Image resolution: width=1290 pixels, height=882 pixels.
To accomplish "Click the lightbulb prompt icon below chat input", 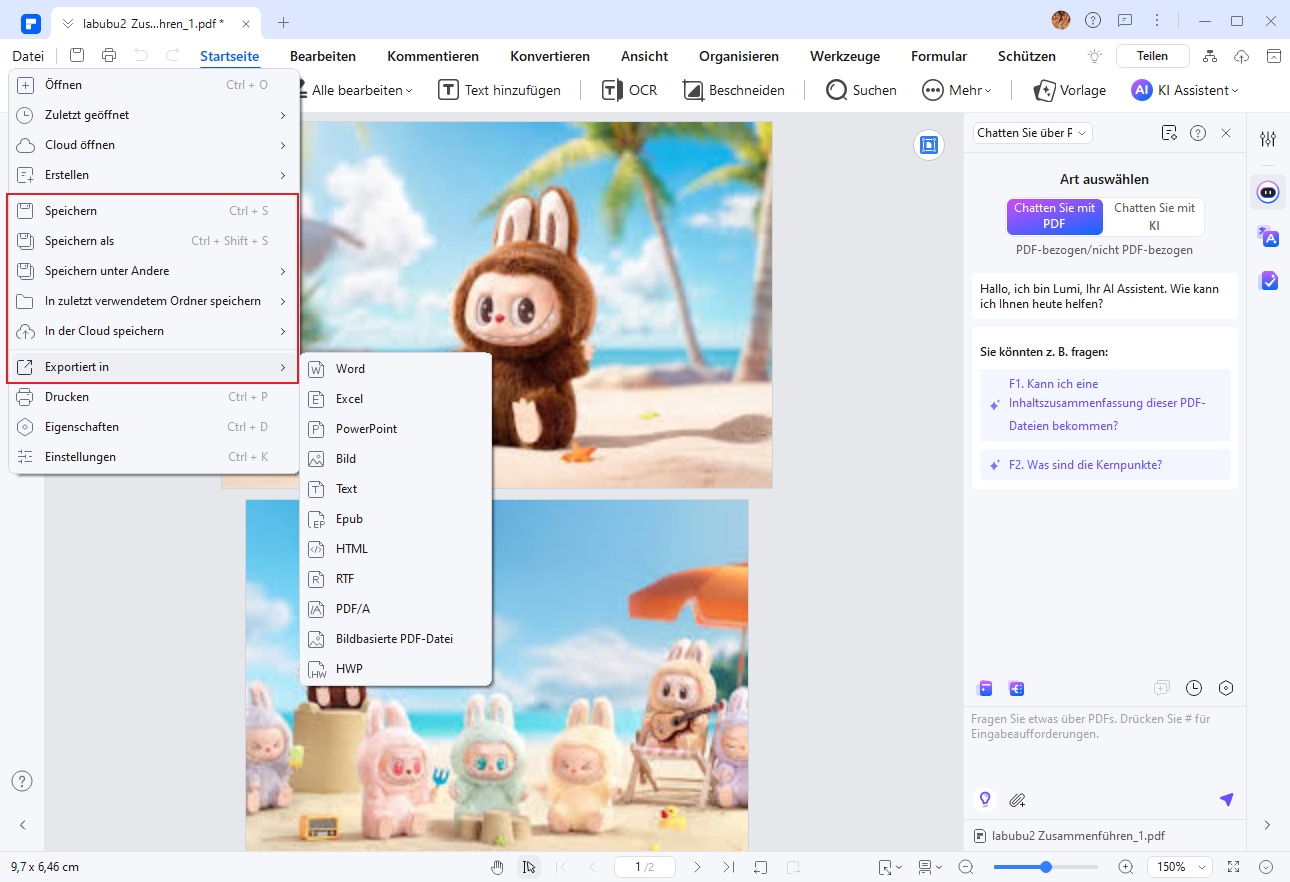I will (985, 799).
